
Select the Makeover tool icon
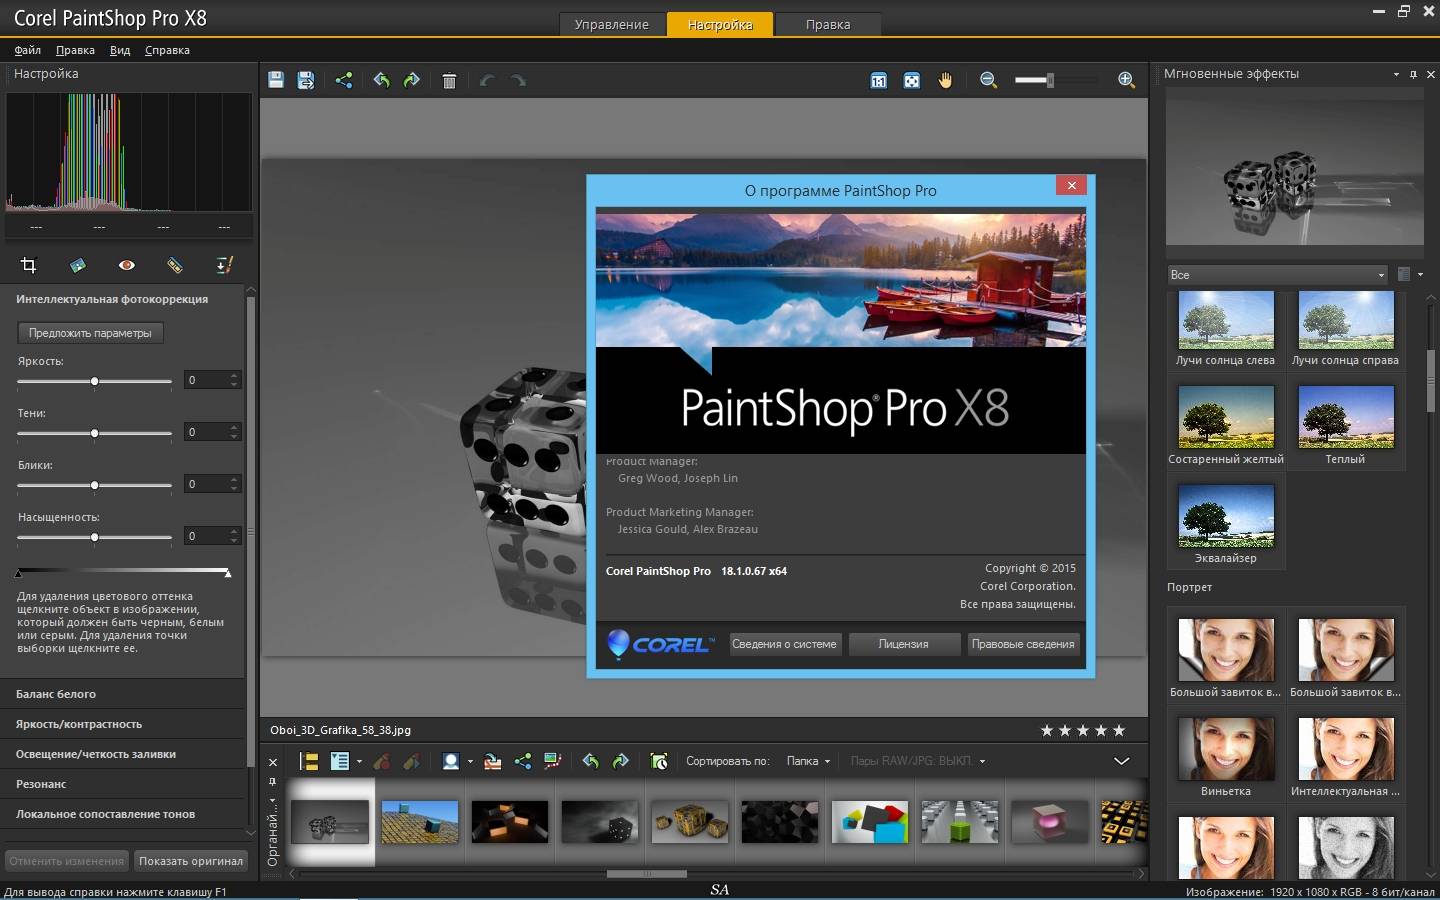click(x=175, y=265)
